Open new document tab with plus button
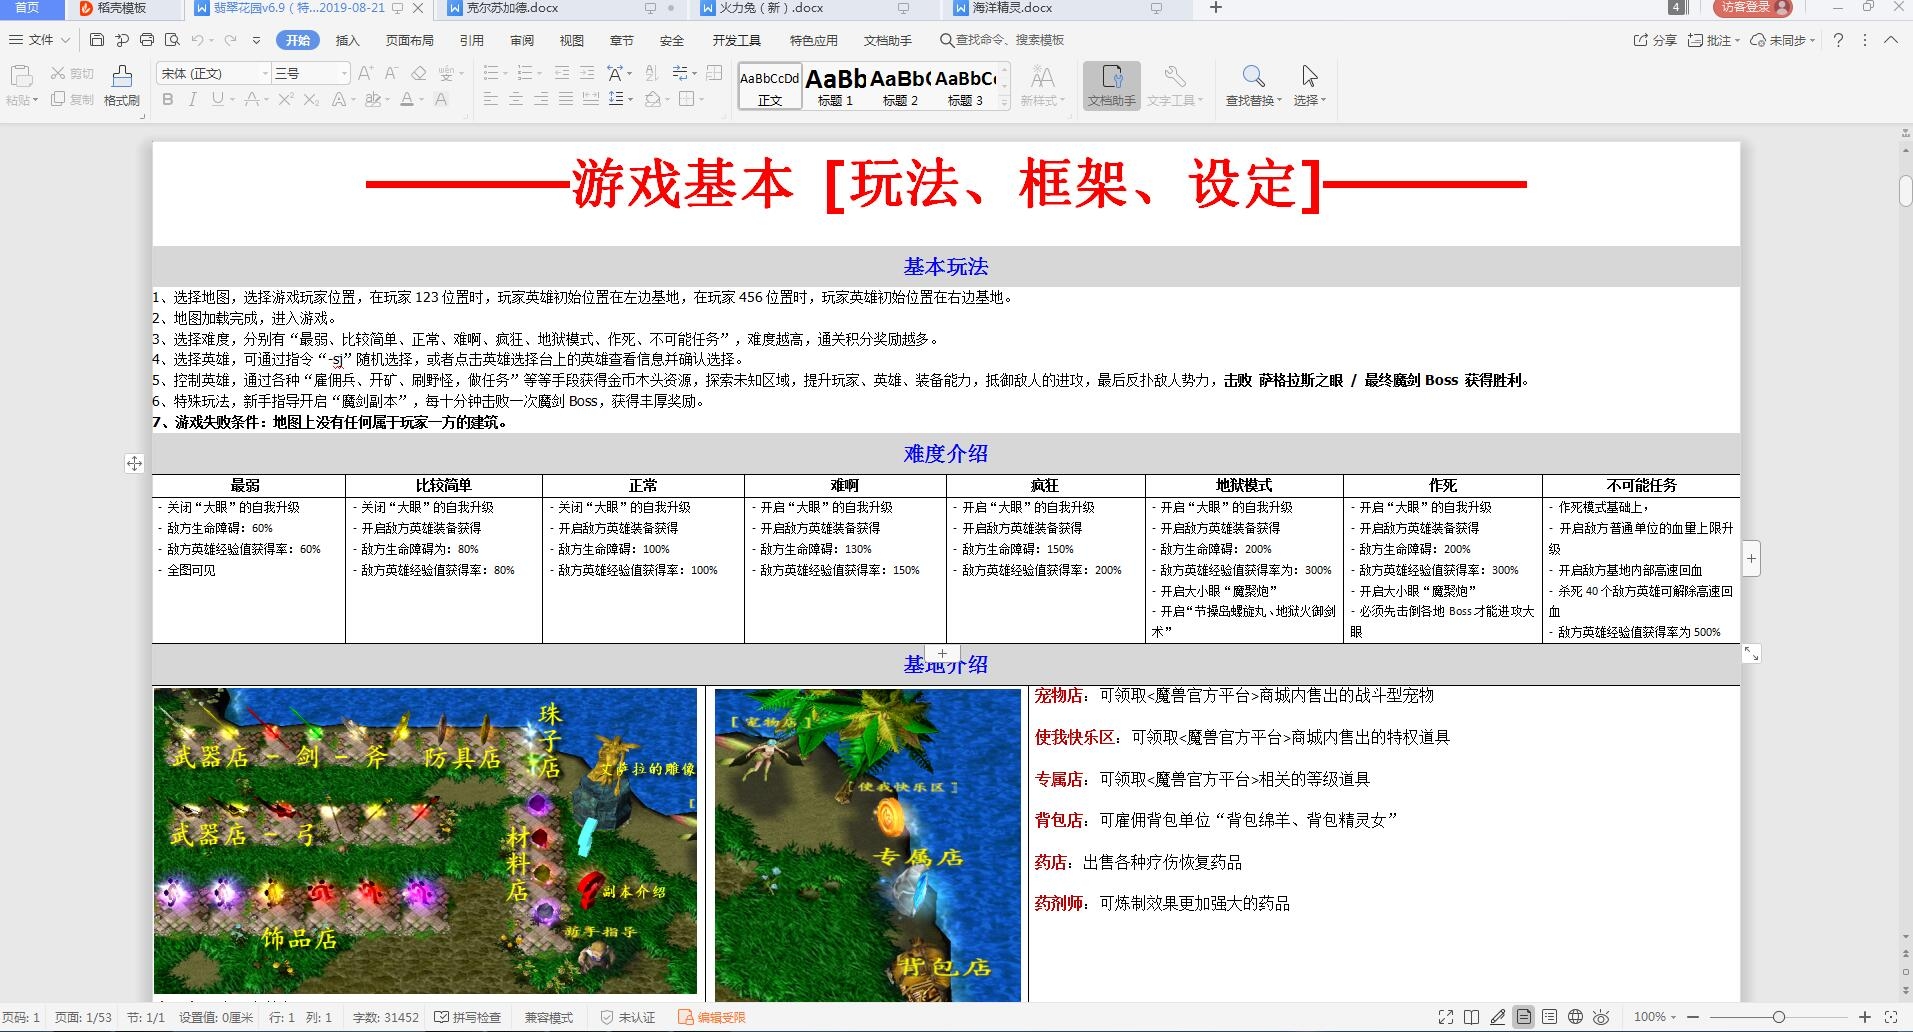Image resolution: width=1913 pixels, height=1032 pixels. pyautogui.click(x=1216, y=8)
